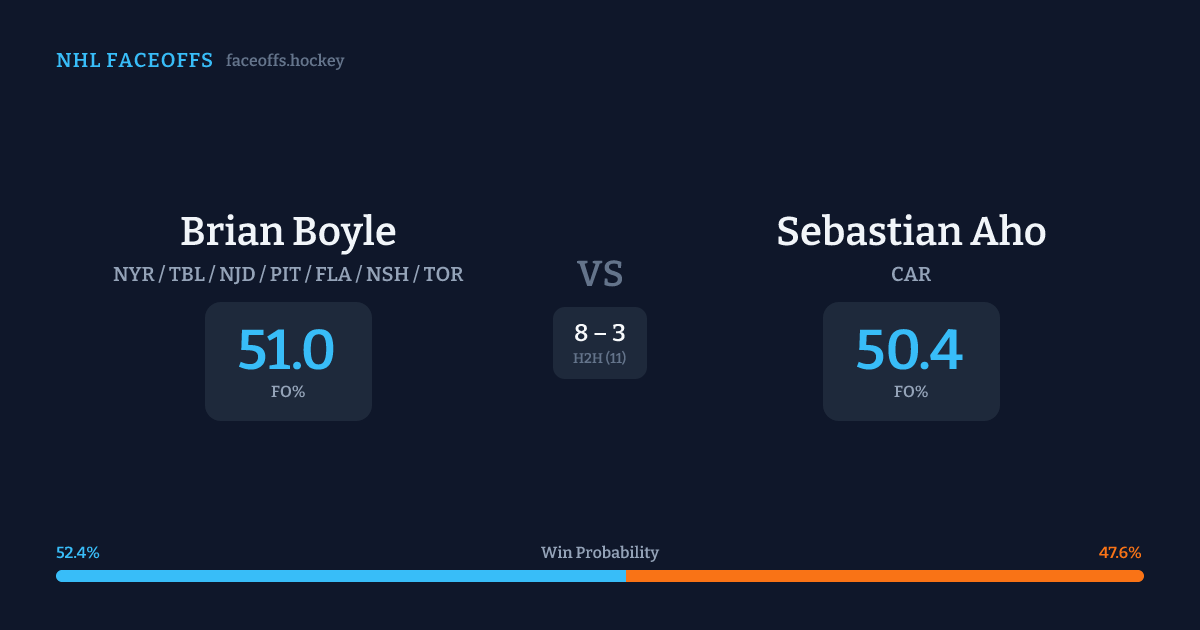This screenshot has width=1200, height=630.
Task: Select the Brian Boyle player name
Action: (x=288, y=232)
